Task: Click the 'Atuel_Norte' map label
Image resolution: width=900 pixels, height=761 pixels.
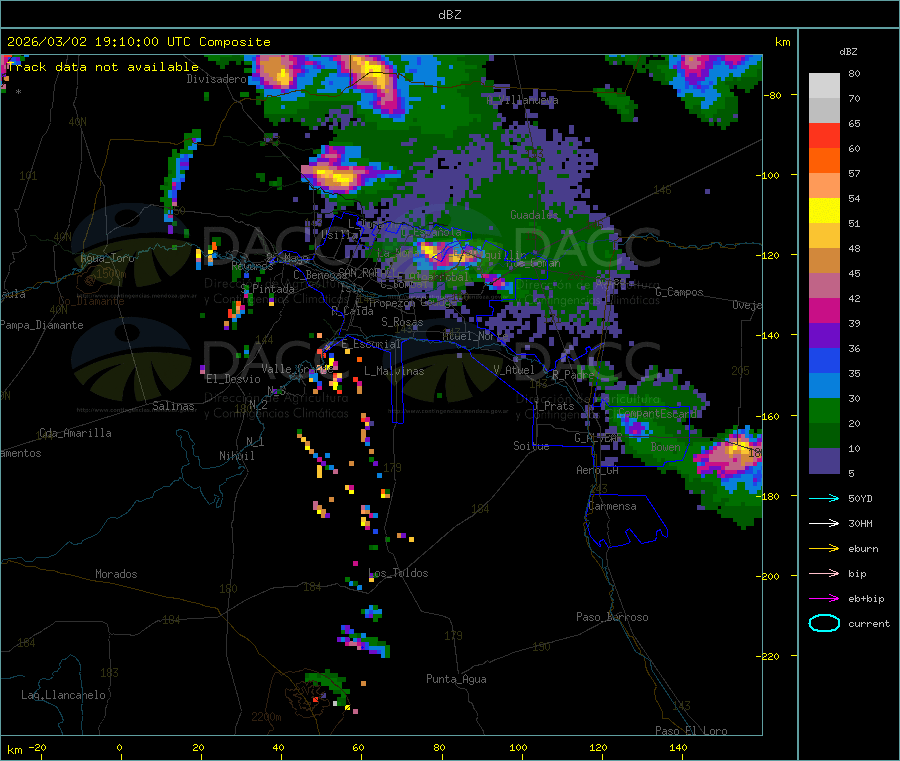Action: pos(475,336)
